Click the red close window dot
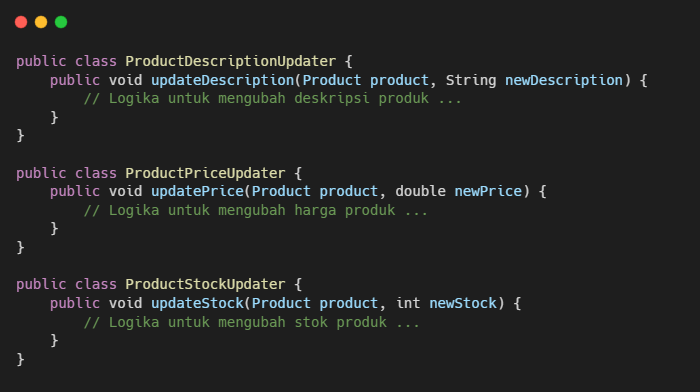Screen dimensions: 700x392 click(21, 22)
